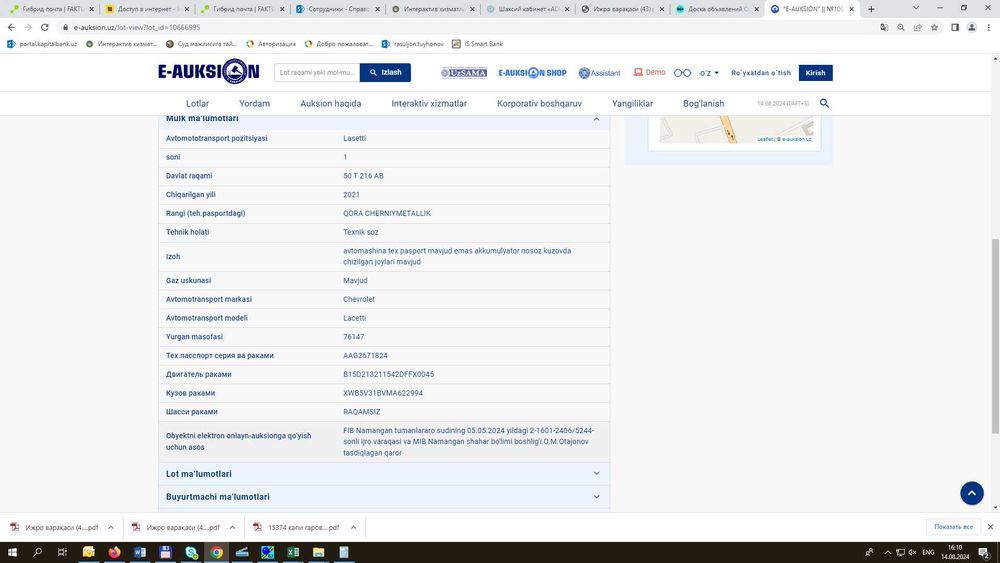Click the scroll-to-top round arrow button
Viewport: 1000px width, 563px height.
coord(971,493)
